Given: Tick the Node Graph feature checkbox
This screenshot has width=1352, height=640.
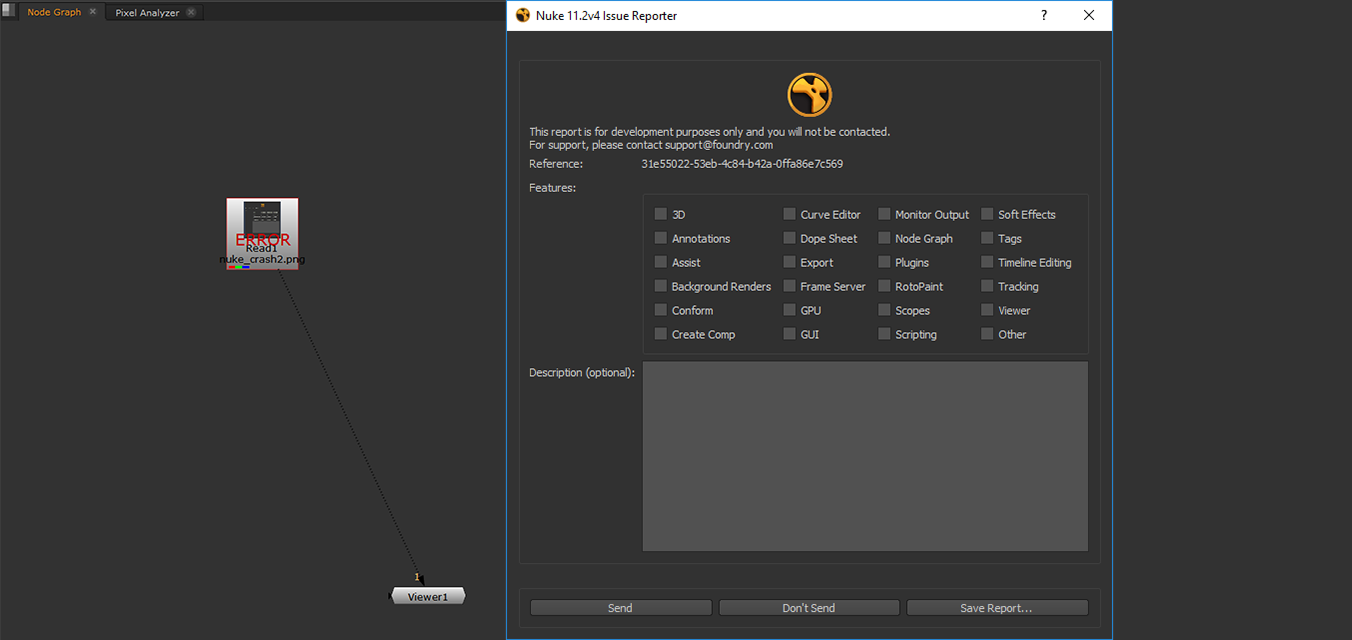Looking at the screenshot, I should 884,238.
